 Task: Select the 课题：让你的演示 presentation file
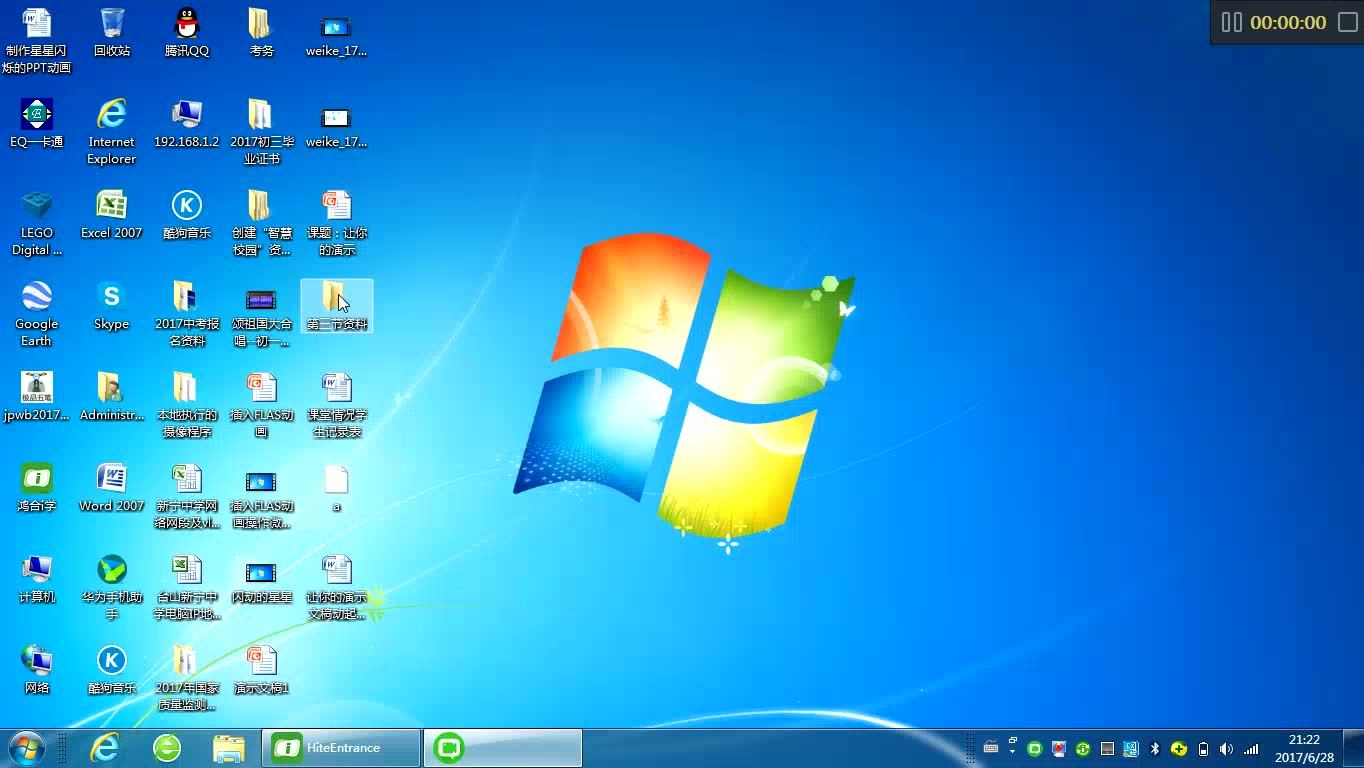click(337, 223)
